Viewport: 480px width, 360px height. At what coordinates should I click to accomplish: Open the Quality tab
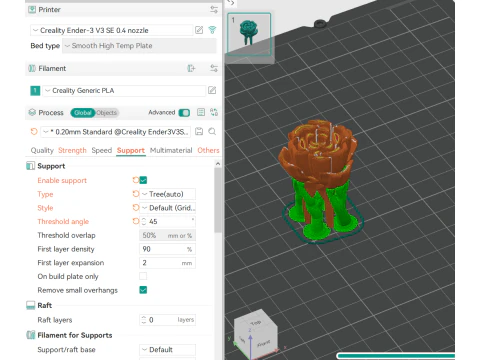(x=42, y=150)
